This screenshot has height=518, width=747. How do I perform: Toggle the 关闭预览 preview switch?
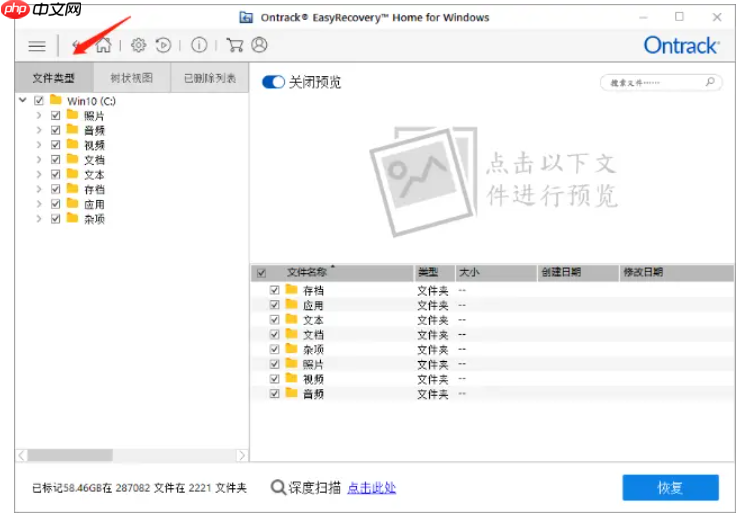(273, 82)
